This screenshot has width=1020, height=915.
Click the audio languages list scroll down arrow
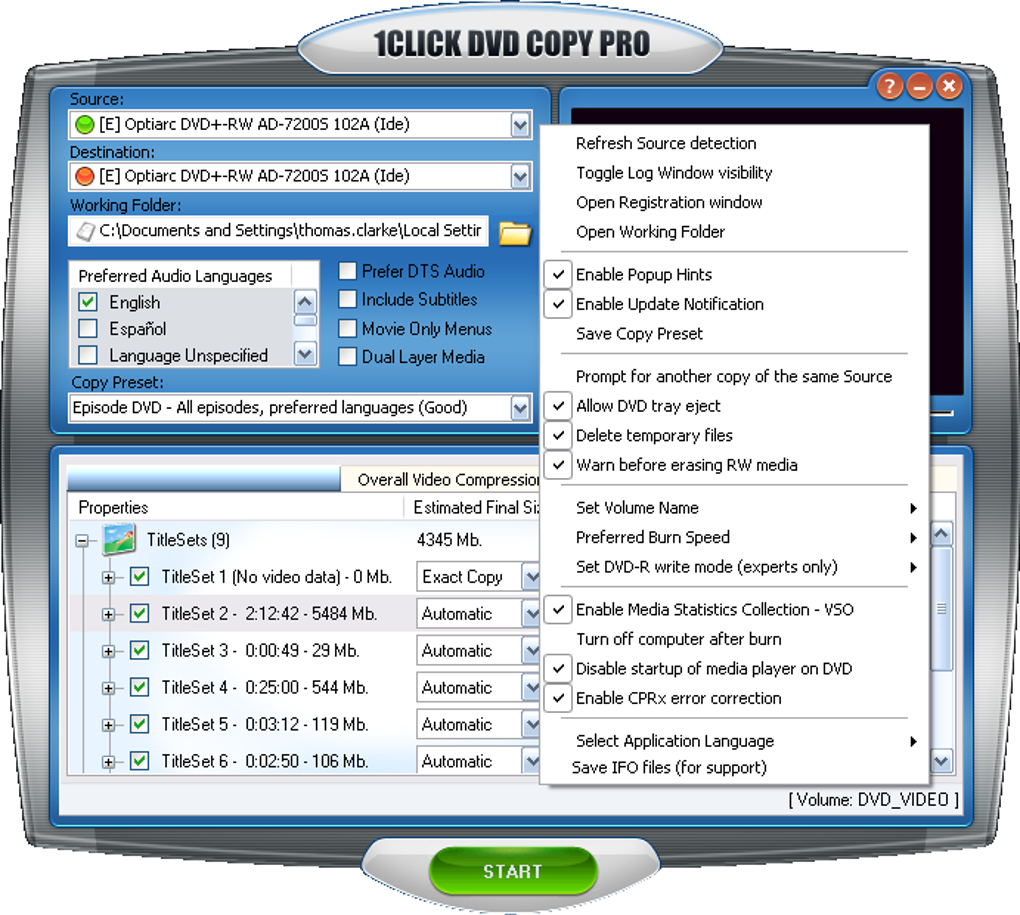click(x=305, y=354)
